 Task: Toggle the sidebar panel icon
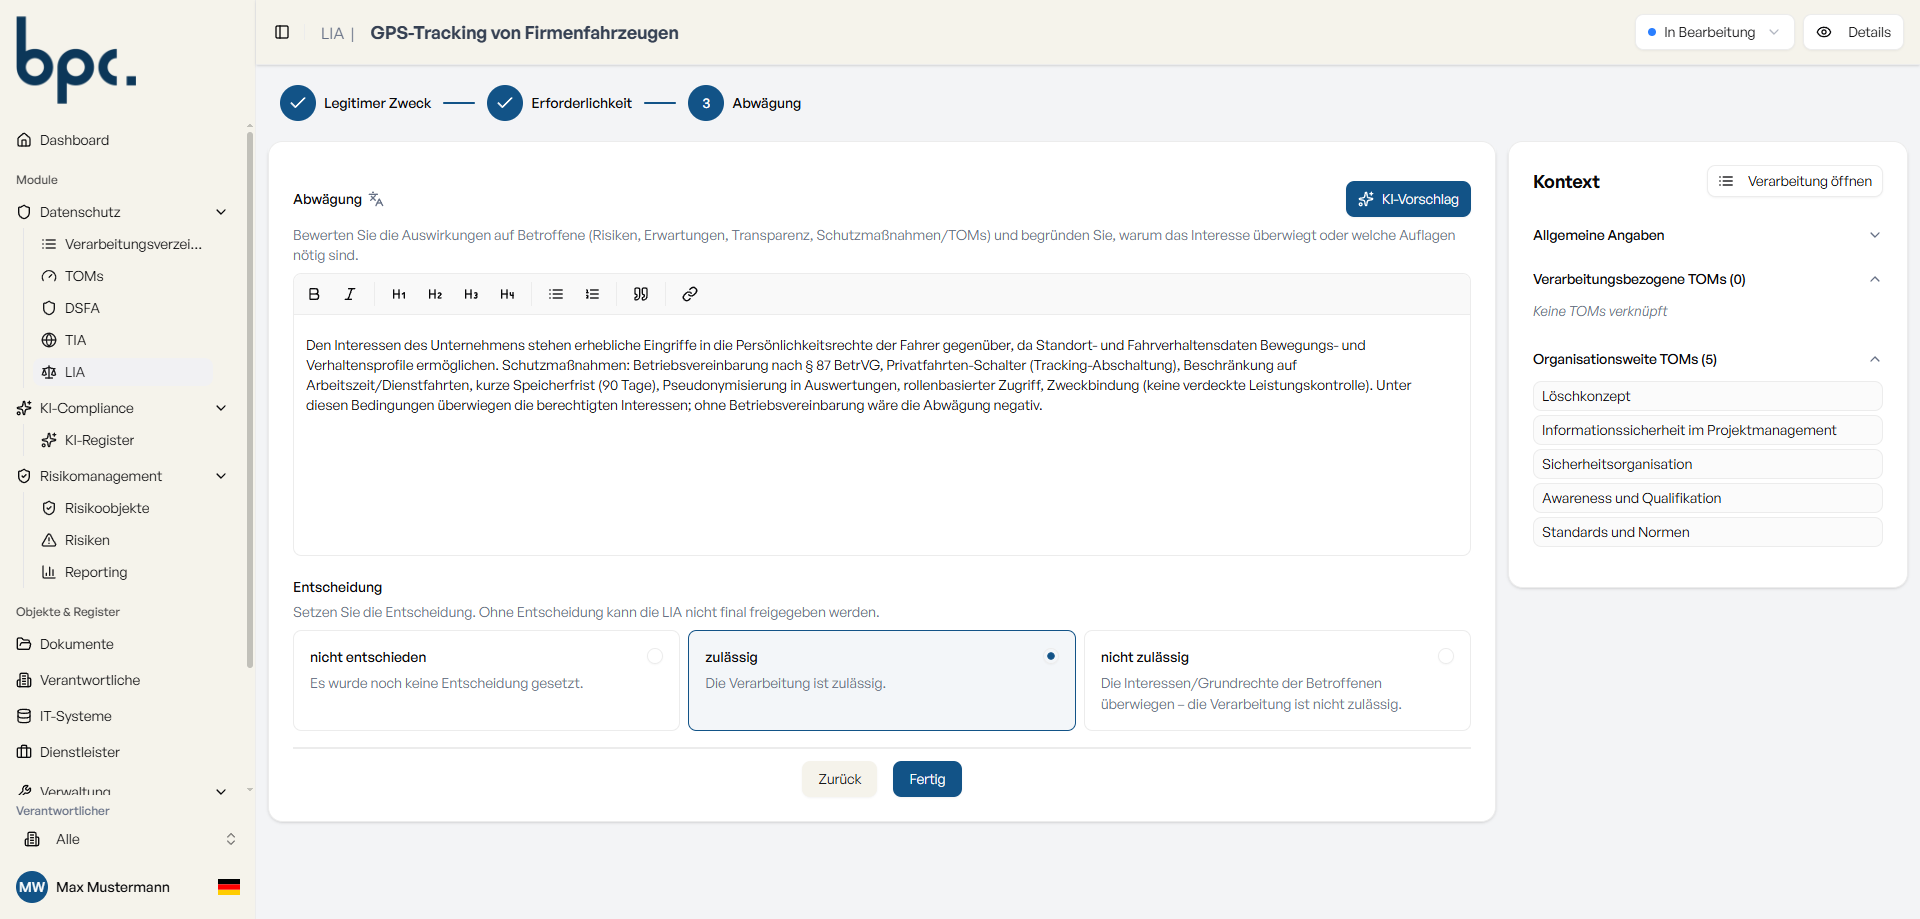(x=282, y=32)
